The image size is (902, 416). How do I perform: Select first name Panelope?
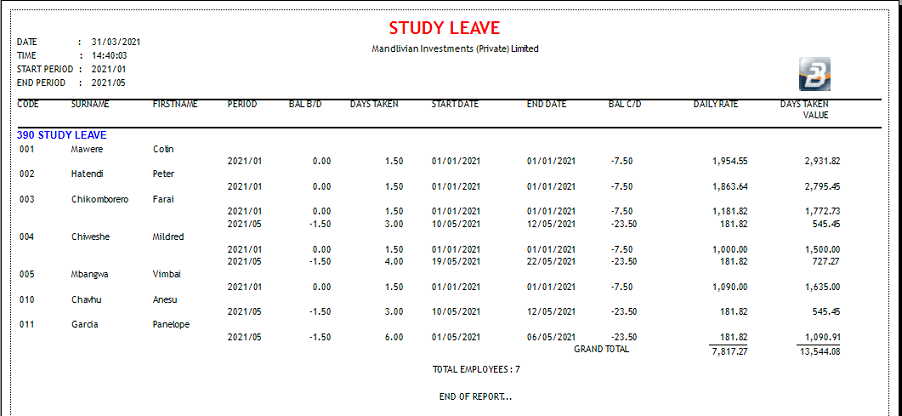[x=171, y=325]
